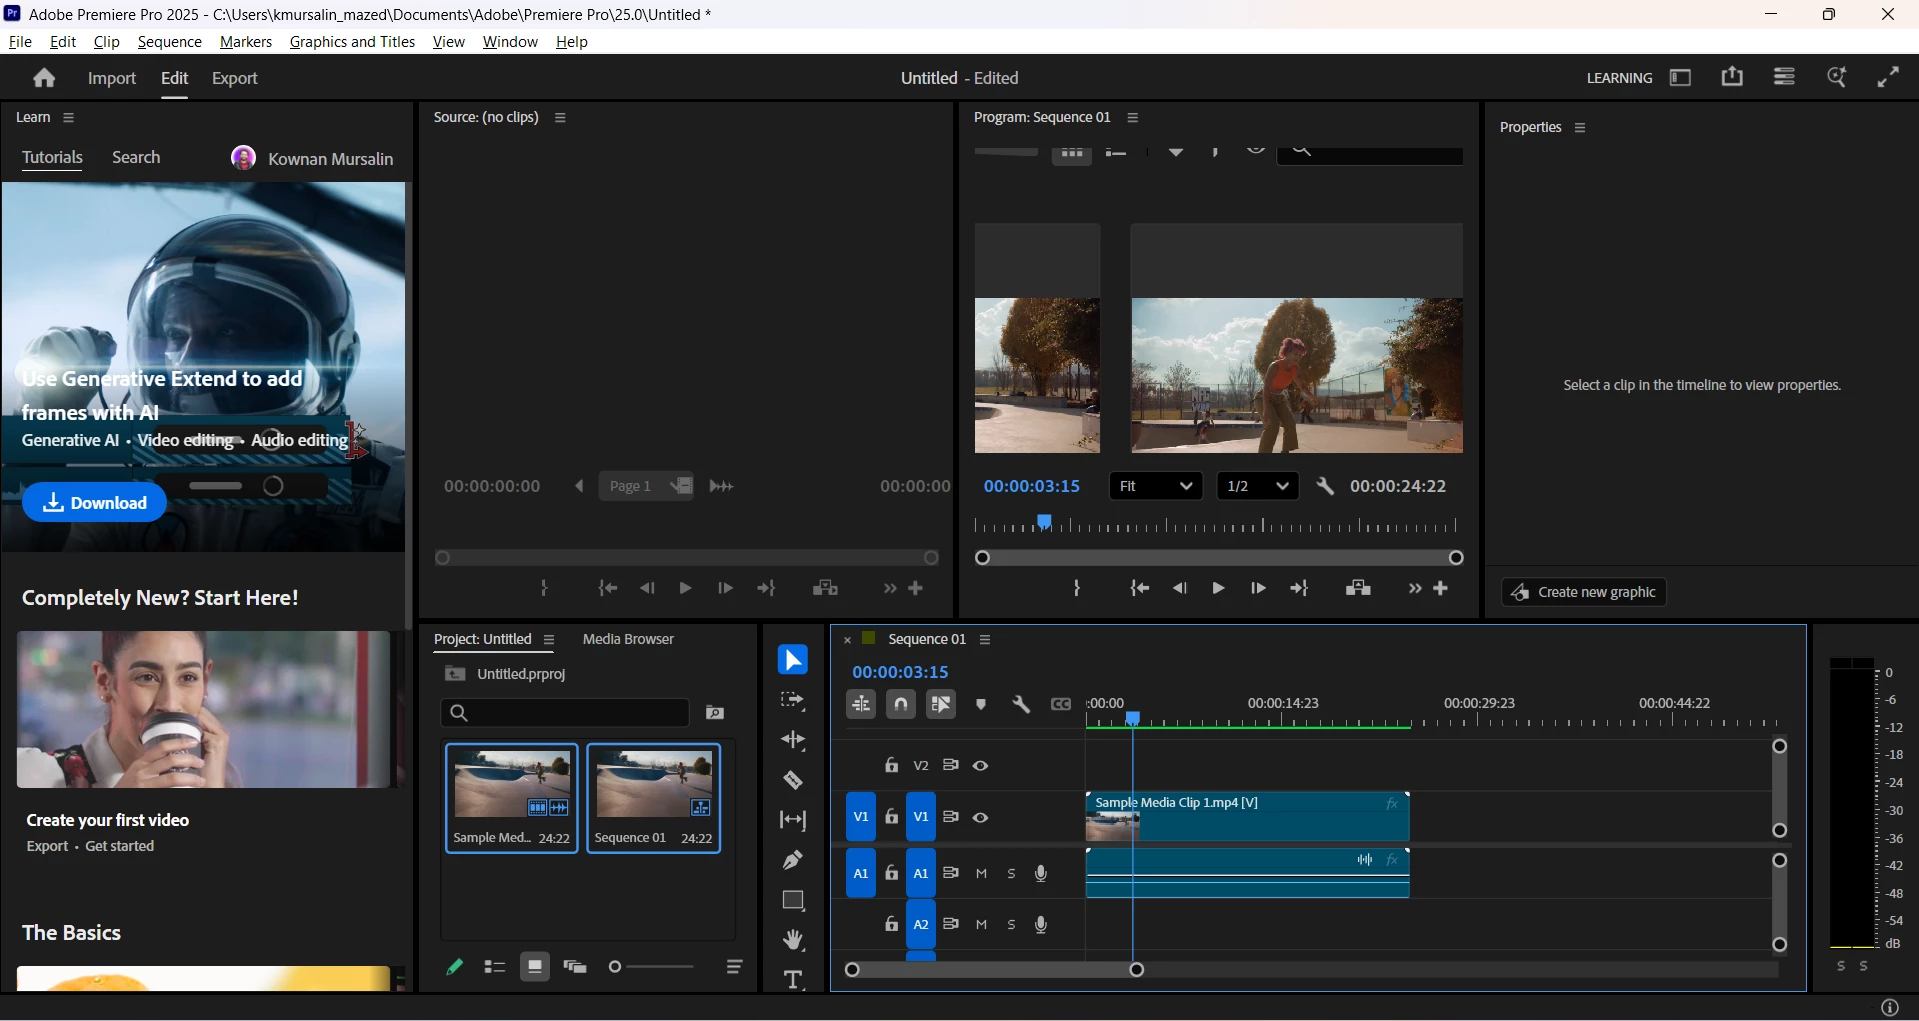Toggle insert sequences as nests
Viewport: 1919px width, 1021px height.
click(x=861, y=705)
